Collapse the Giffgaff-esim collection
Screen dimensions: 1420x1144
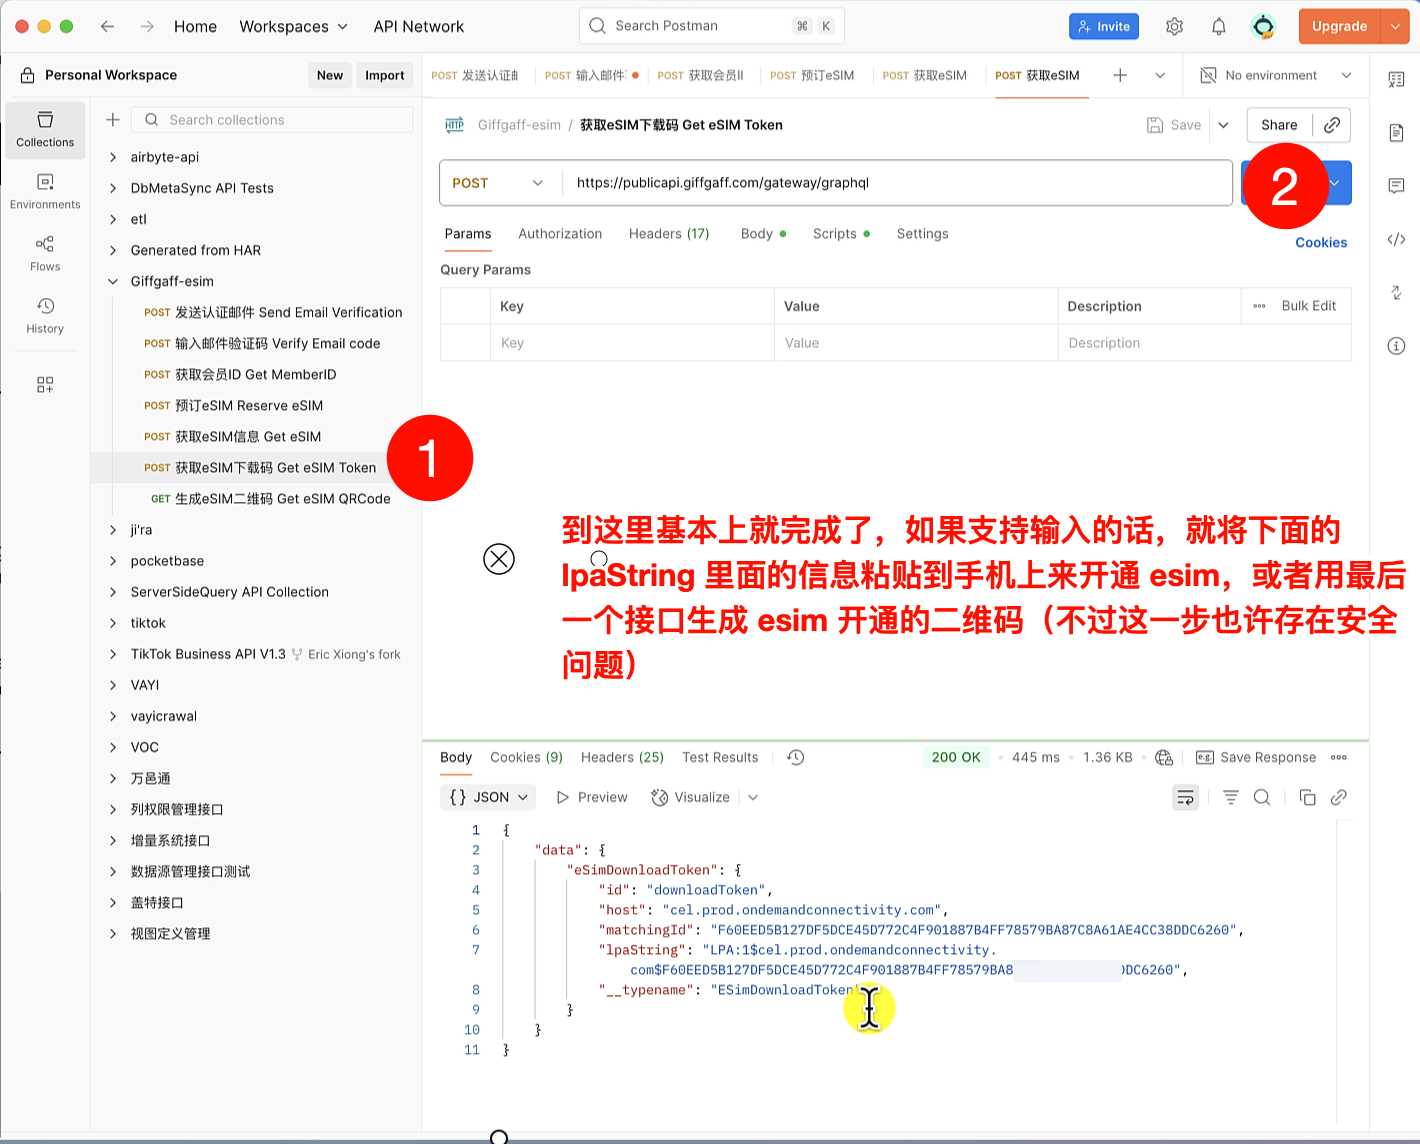(112, 281)
